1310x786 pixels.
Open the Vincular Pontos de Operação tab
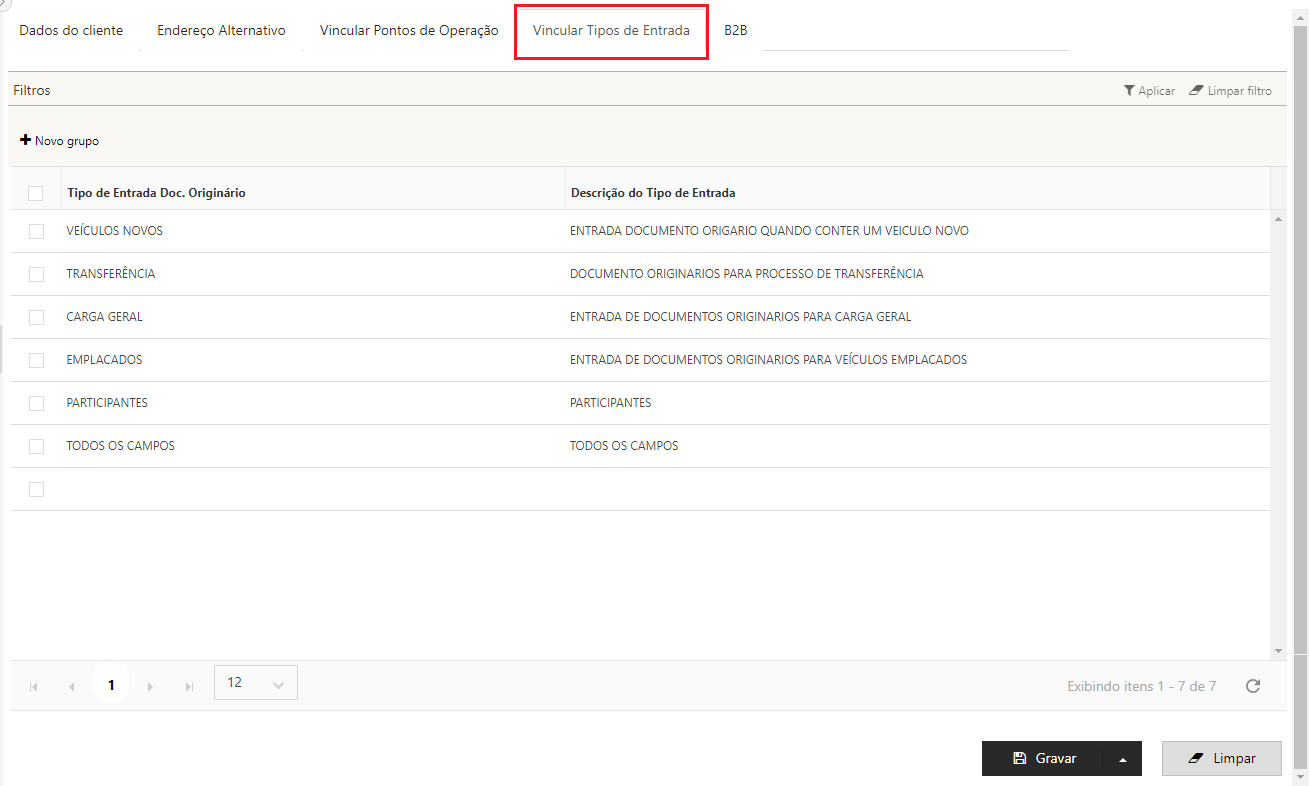pos(409,31)
